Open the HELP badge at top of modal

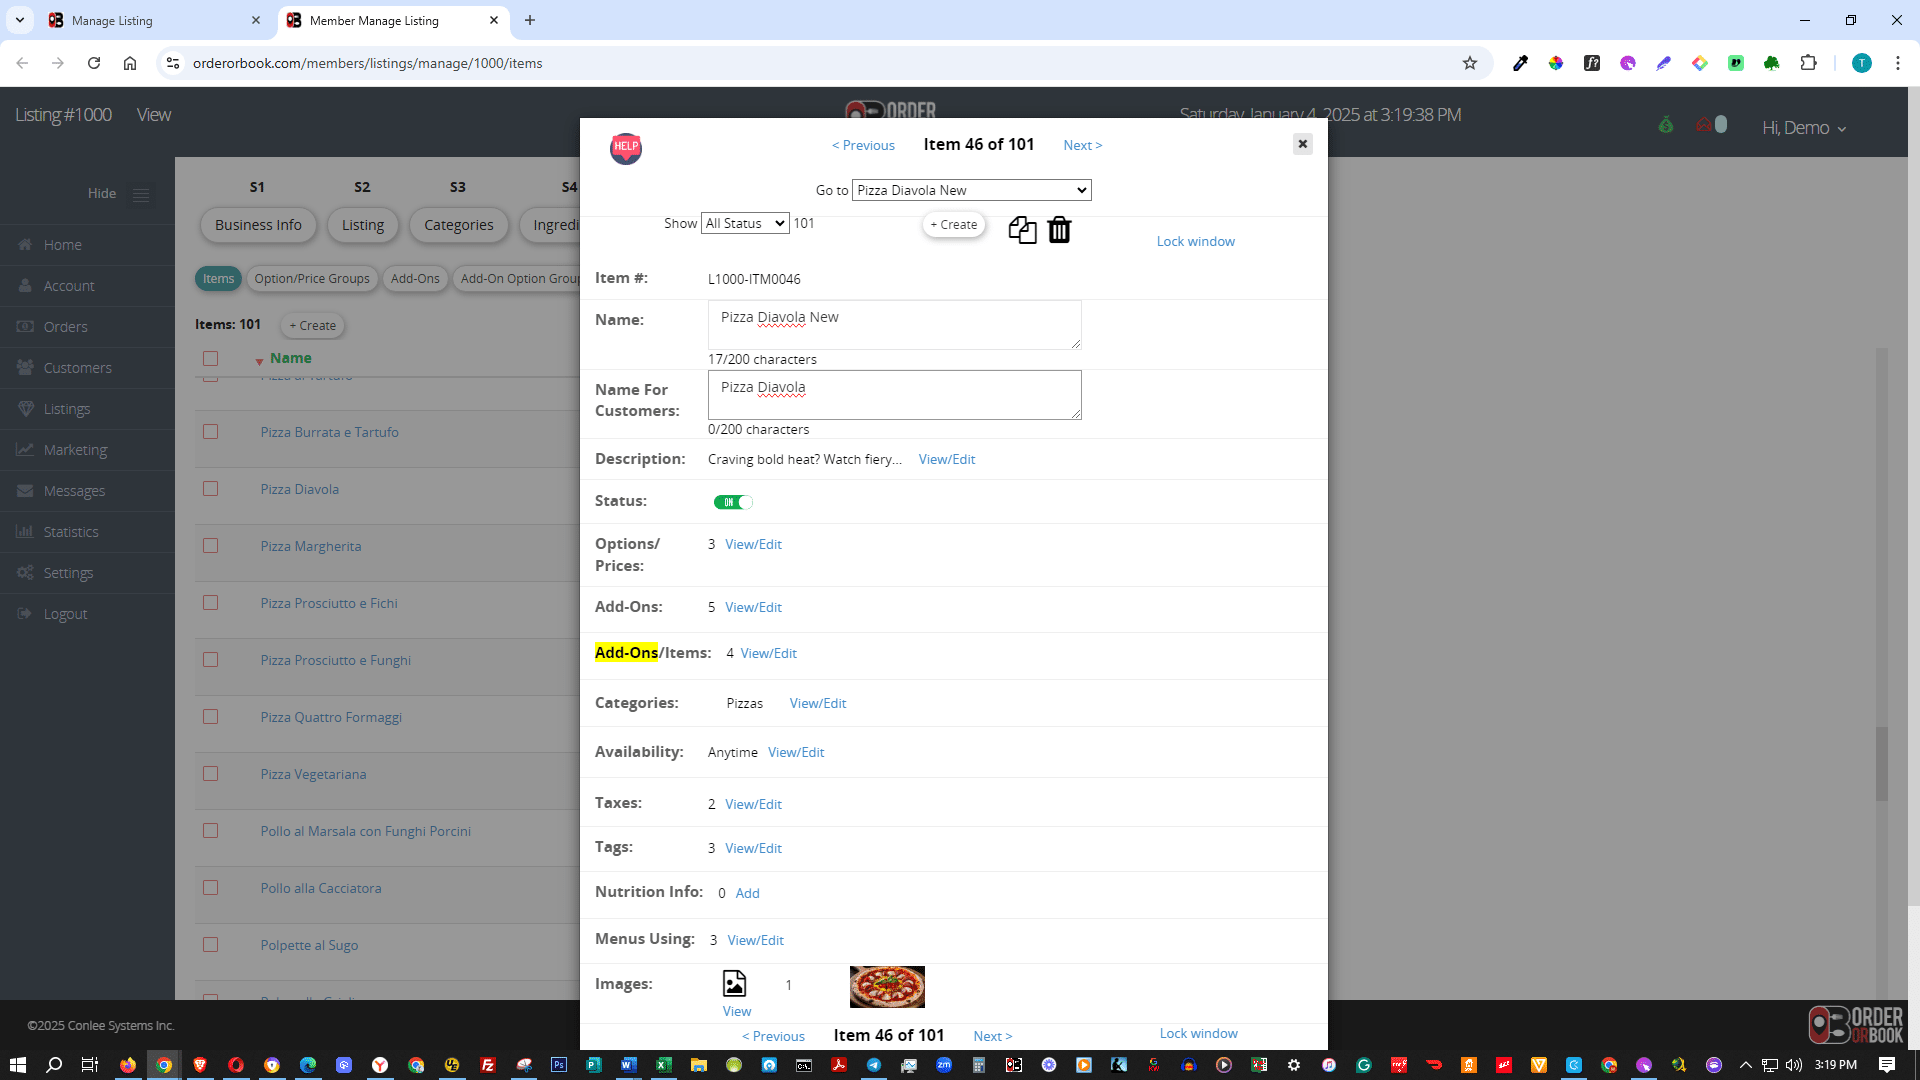626,149
